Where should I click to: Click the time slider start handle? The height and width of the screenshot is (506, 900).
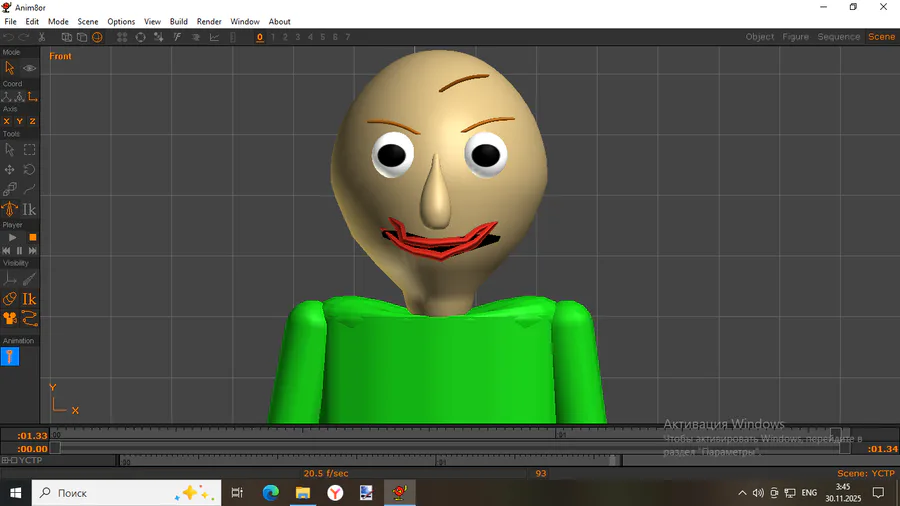pos(55,447)
